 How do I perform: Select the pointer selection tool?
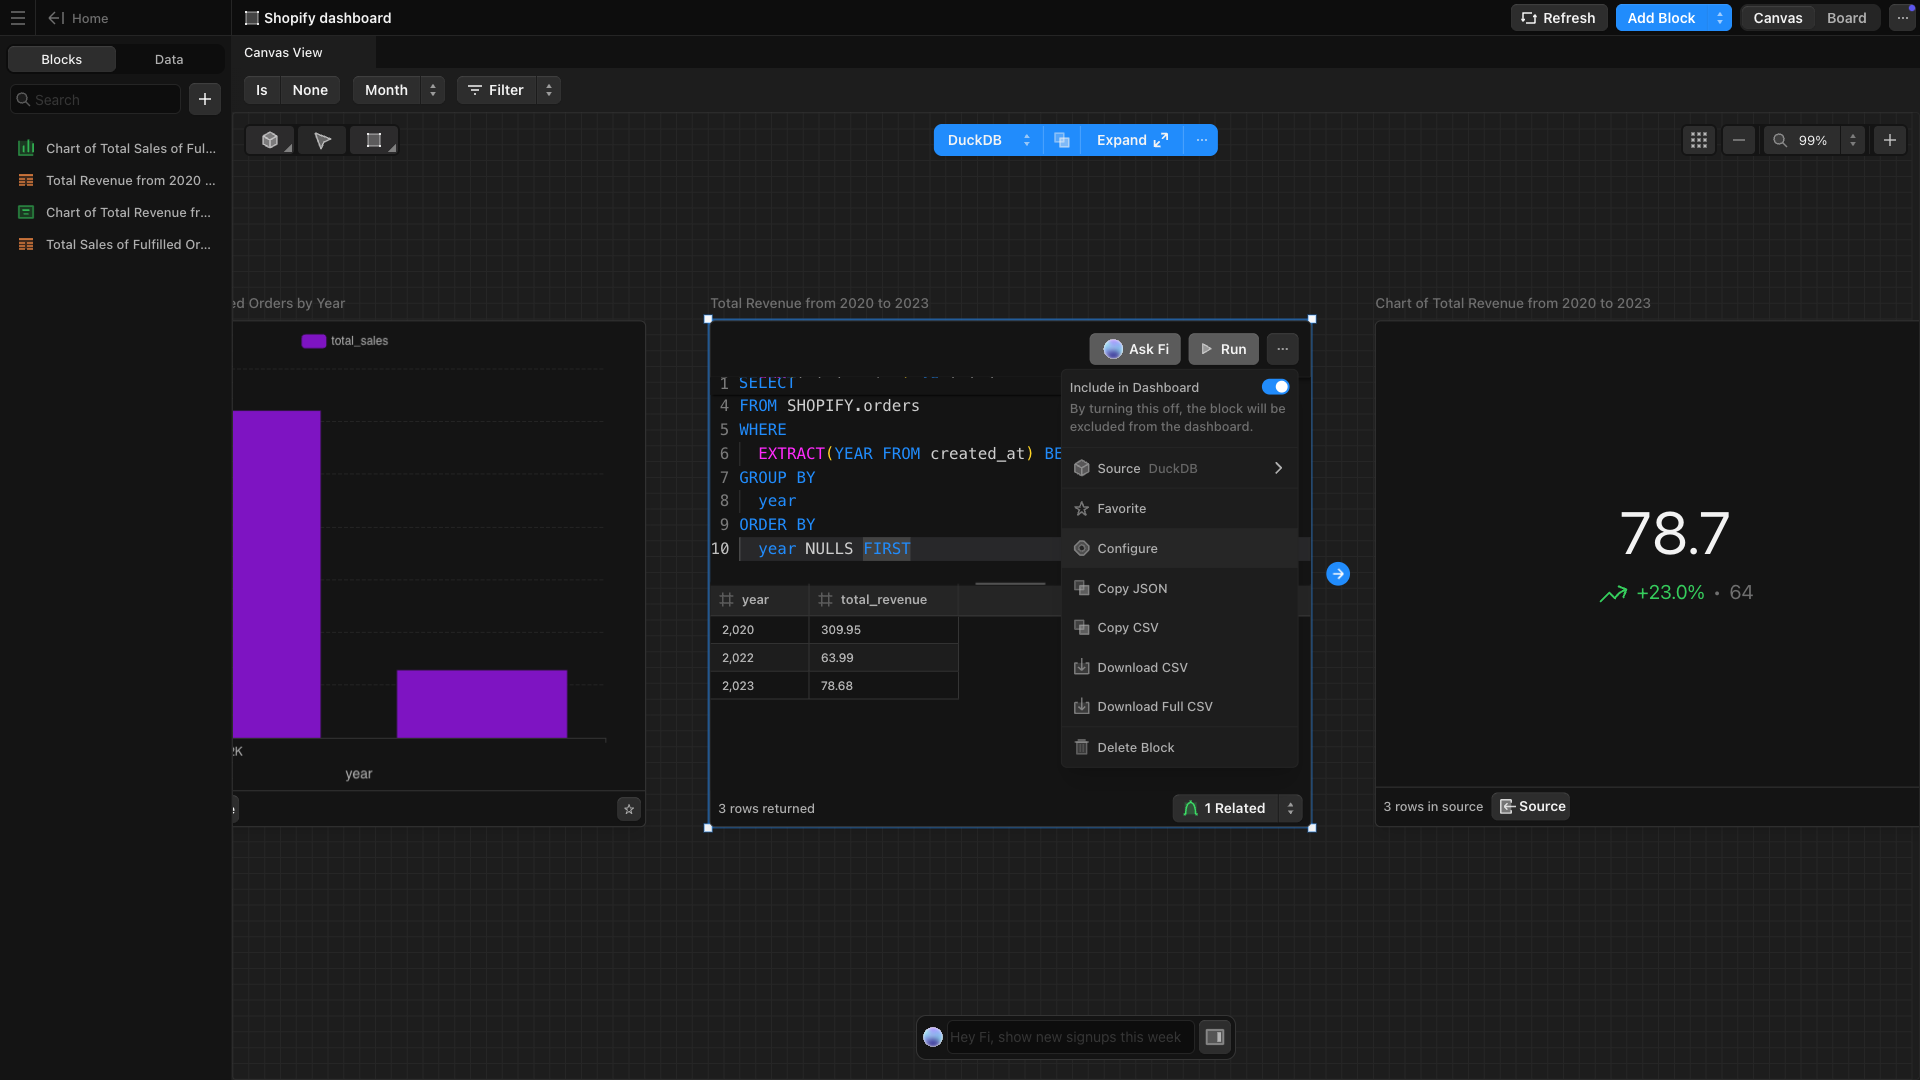(322, 141)
